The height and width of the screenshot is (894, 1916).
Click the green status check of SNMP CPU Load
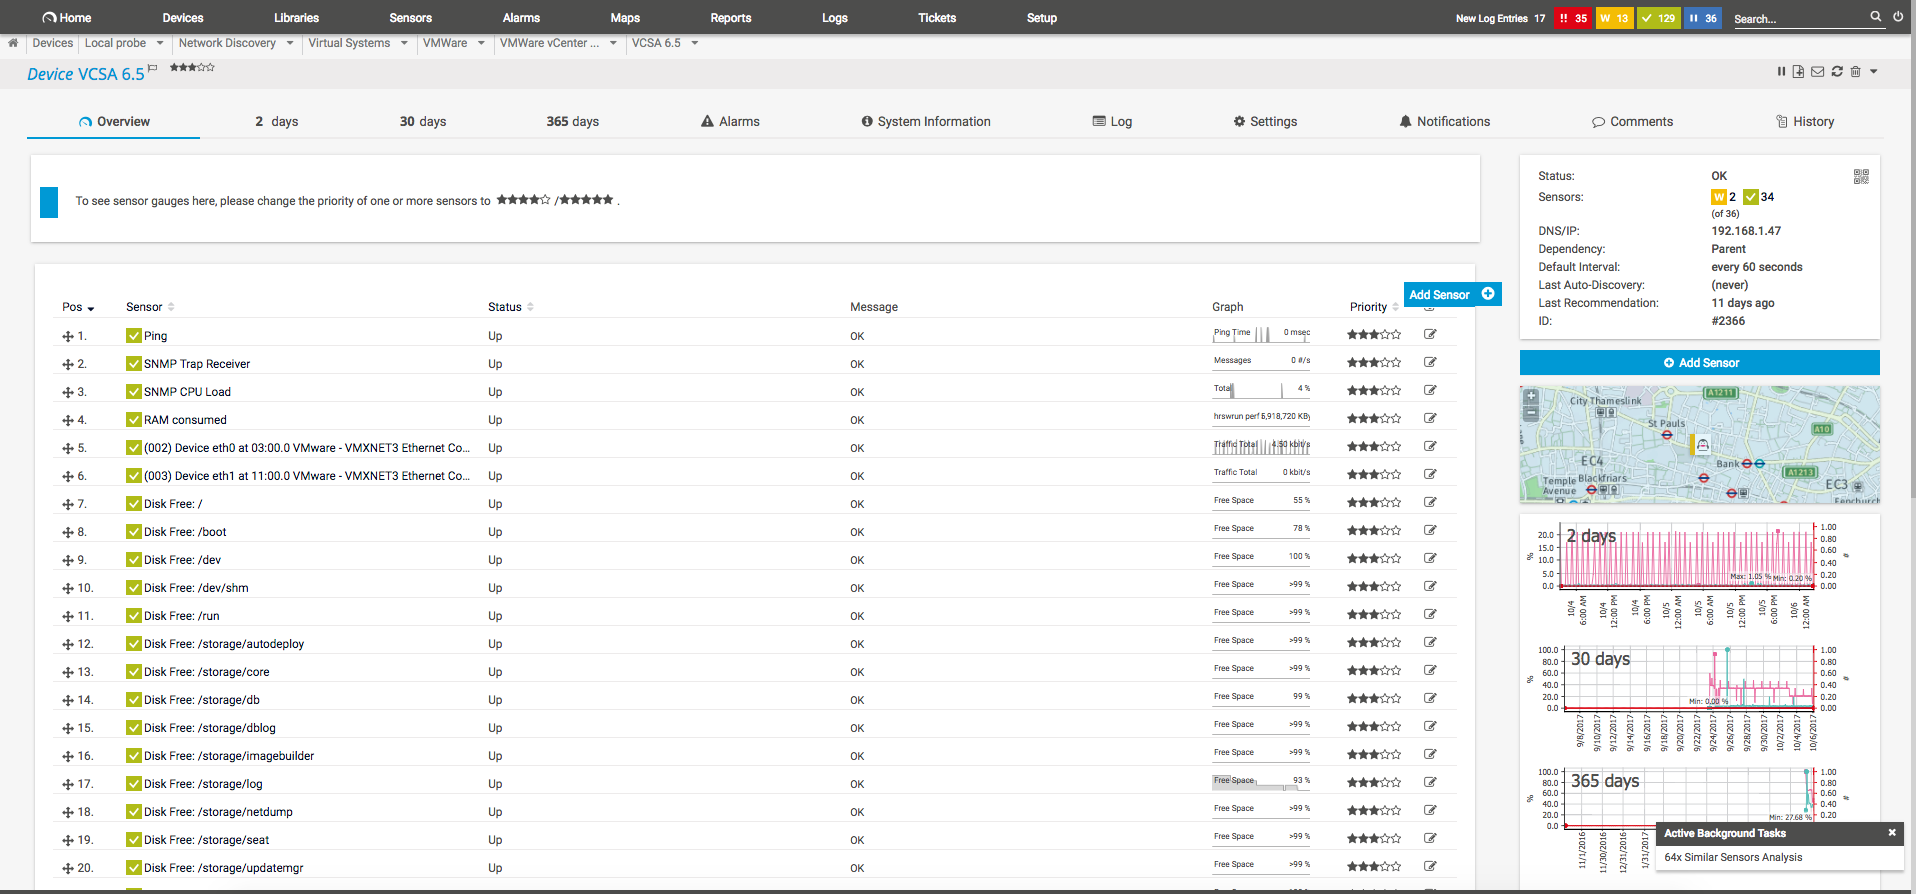click(x=134, y=391)
